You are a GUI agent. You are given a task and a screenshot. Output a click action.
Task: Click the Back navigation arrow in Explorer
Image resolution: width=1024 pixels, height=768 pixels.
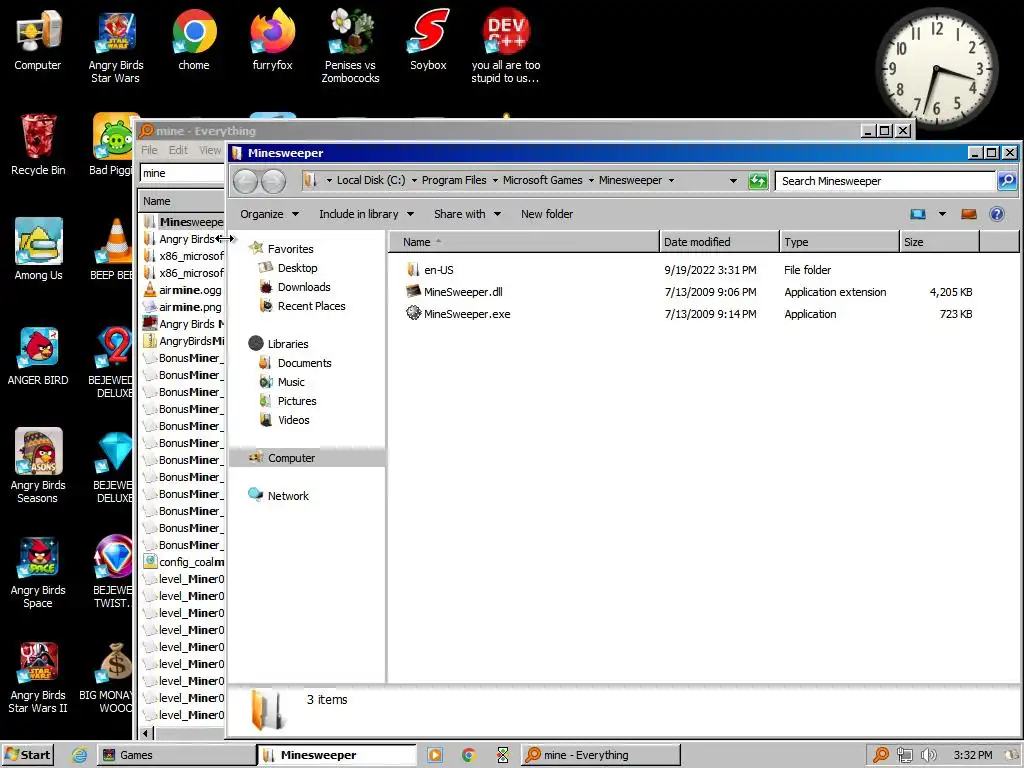click(x=246, y=181)
